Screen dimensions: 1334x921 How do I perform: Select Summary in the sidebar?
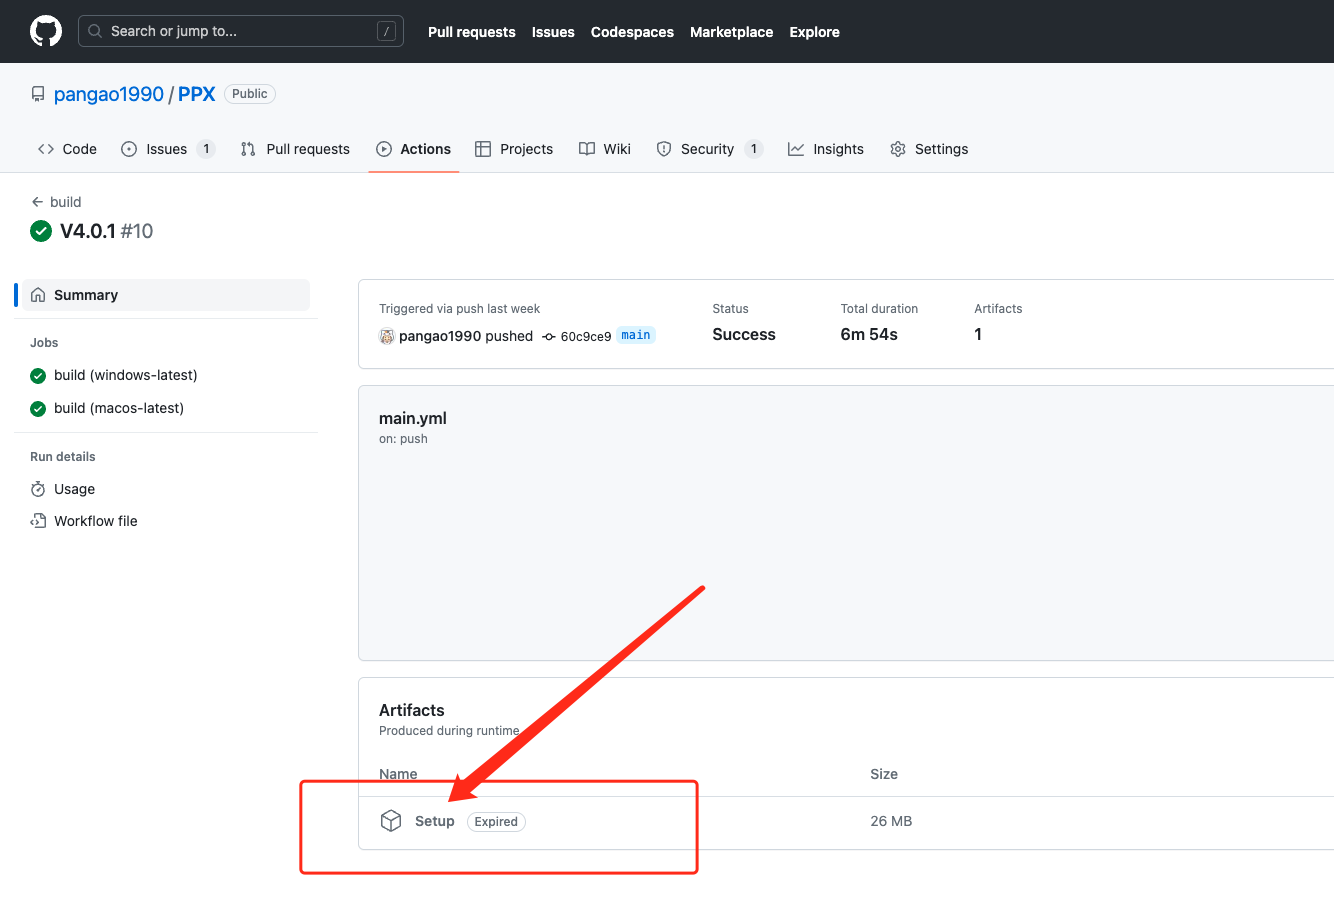pyautogui.click(x=166, y=295)
